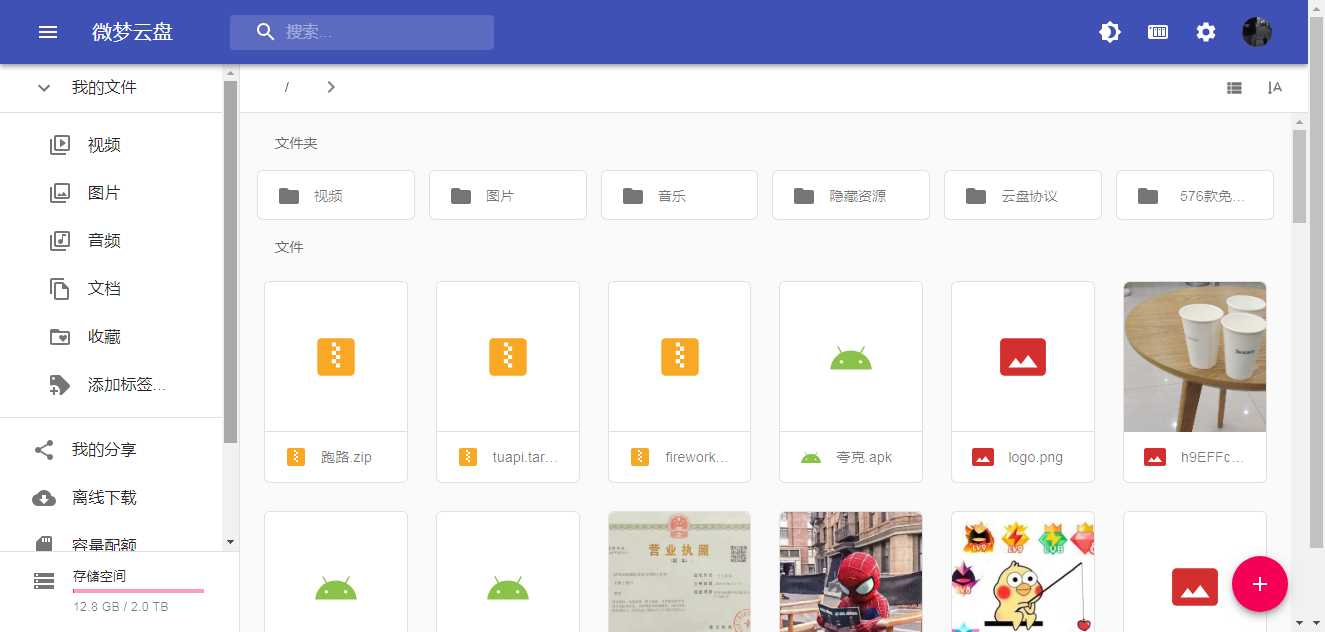Click the audio library icon in sidebar
Viewport: 1325px width, 632px height.
point(60,240)
